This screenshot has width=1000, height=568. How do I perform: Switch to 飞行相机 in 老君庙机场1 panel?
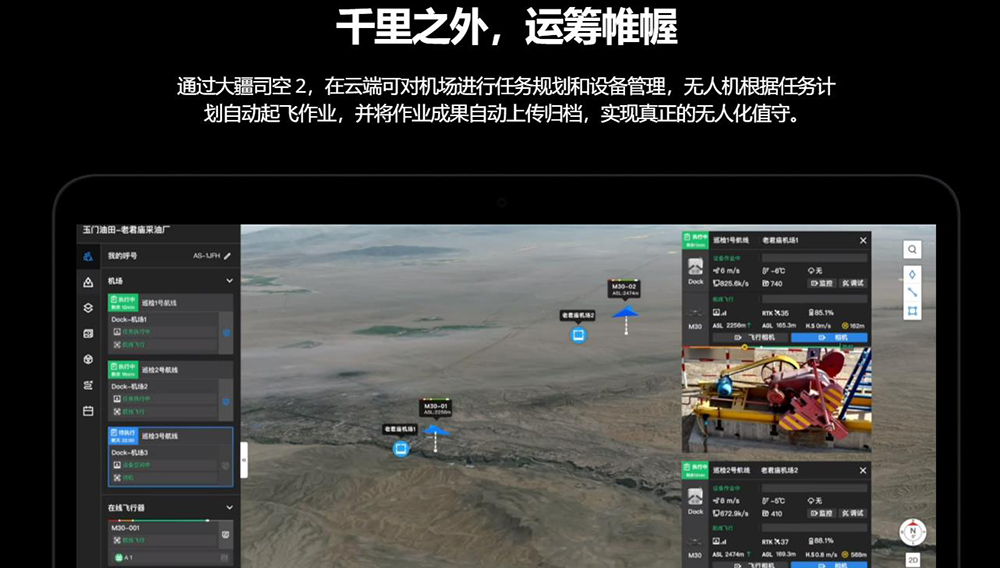coord(750,337)
